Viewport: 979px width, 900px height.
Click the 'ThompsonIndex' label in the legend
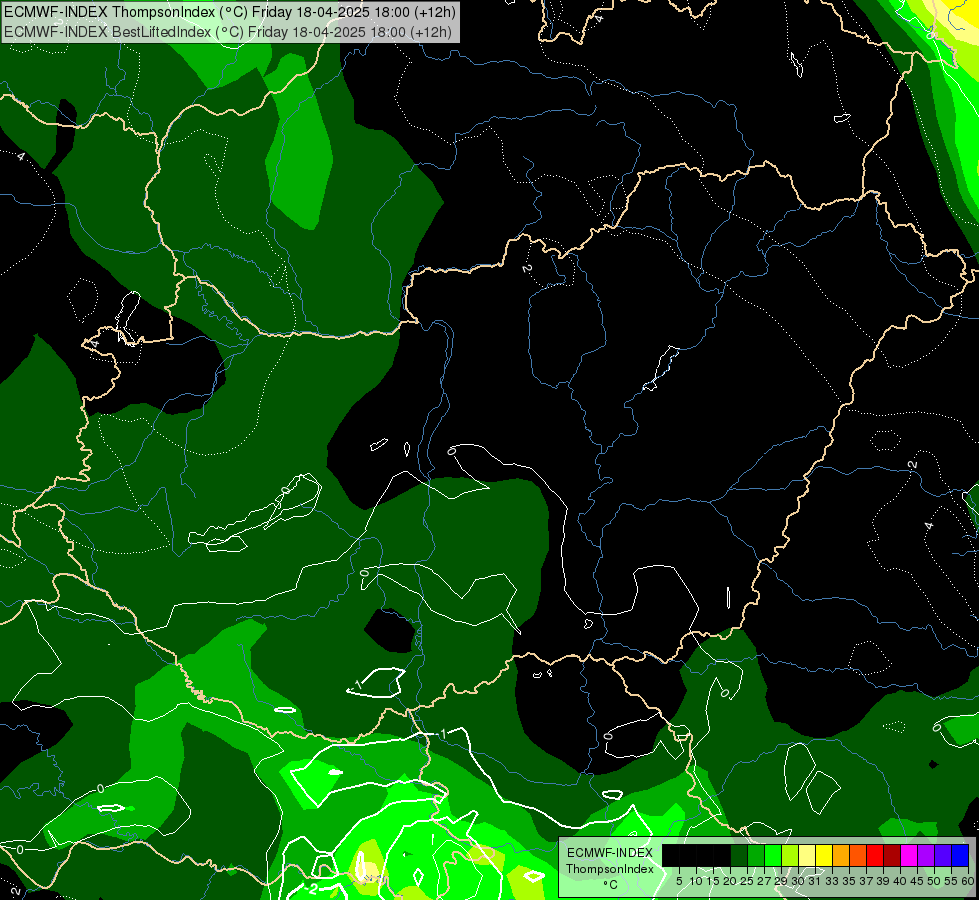[x=610, y=869]
